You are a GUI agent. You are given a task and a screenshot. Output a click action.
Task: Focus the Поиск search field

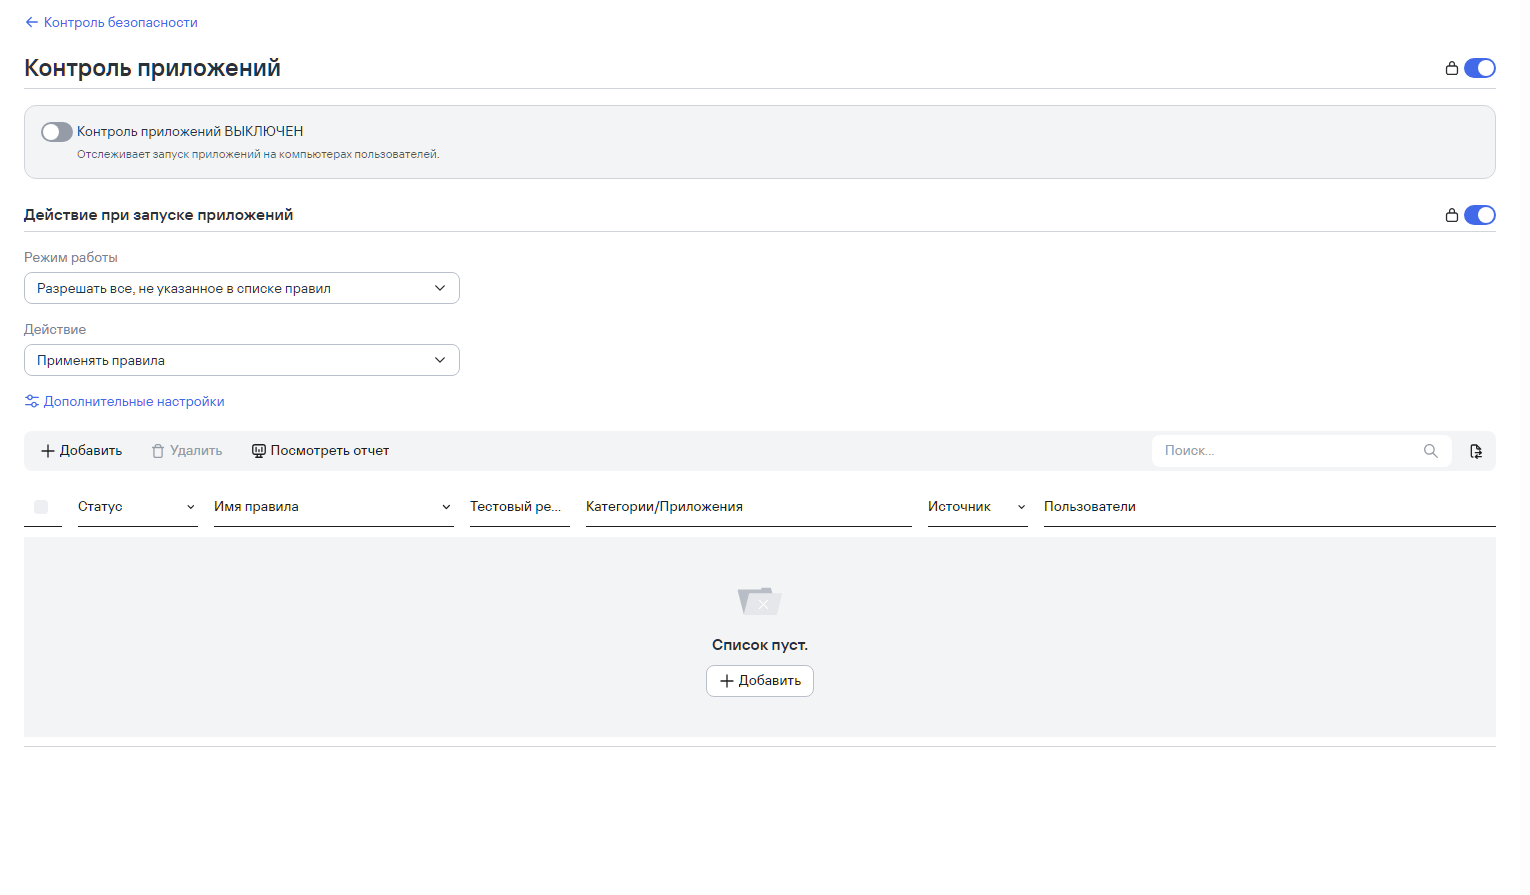click(1302, 451)
